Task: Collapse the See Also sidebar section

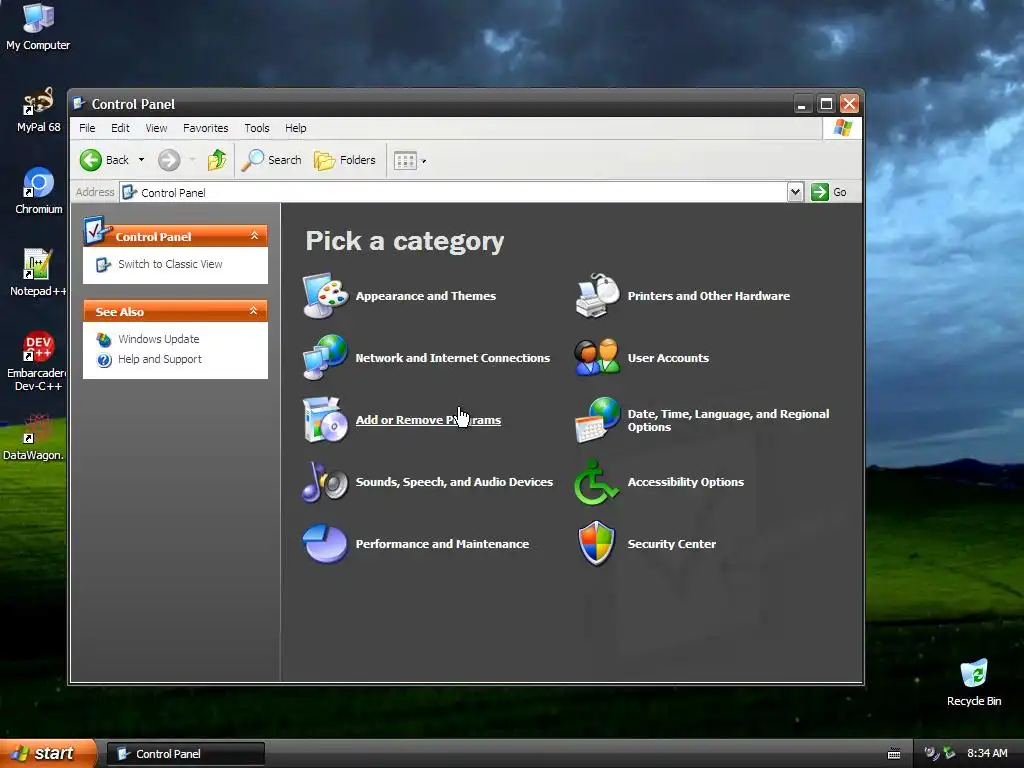Action: 253,311
